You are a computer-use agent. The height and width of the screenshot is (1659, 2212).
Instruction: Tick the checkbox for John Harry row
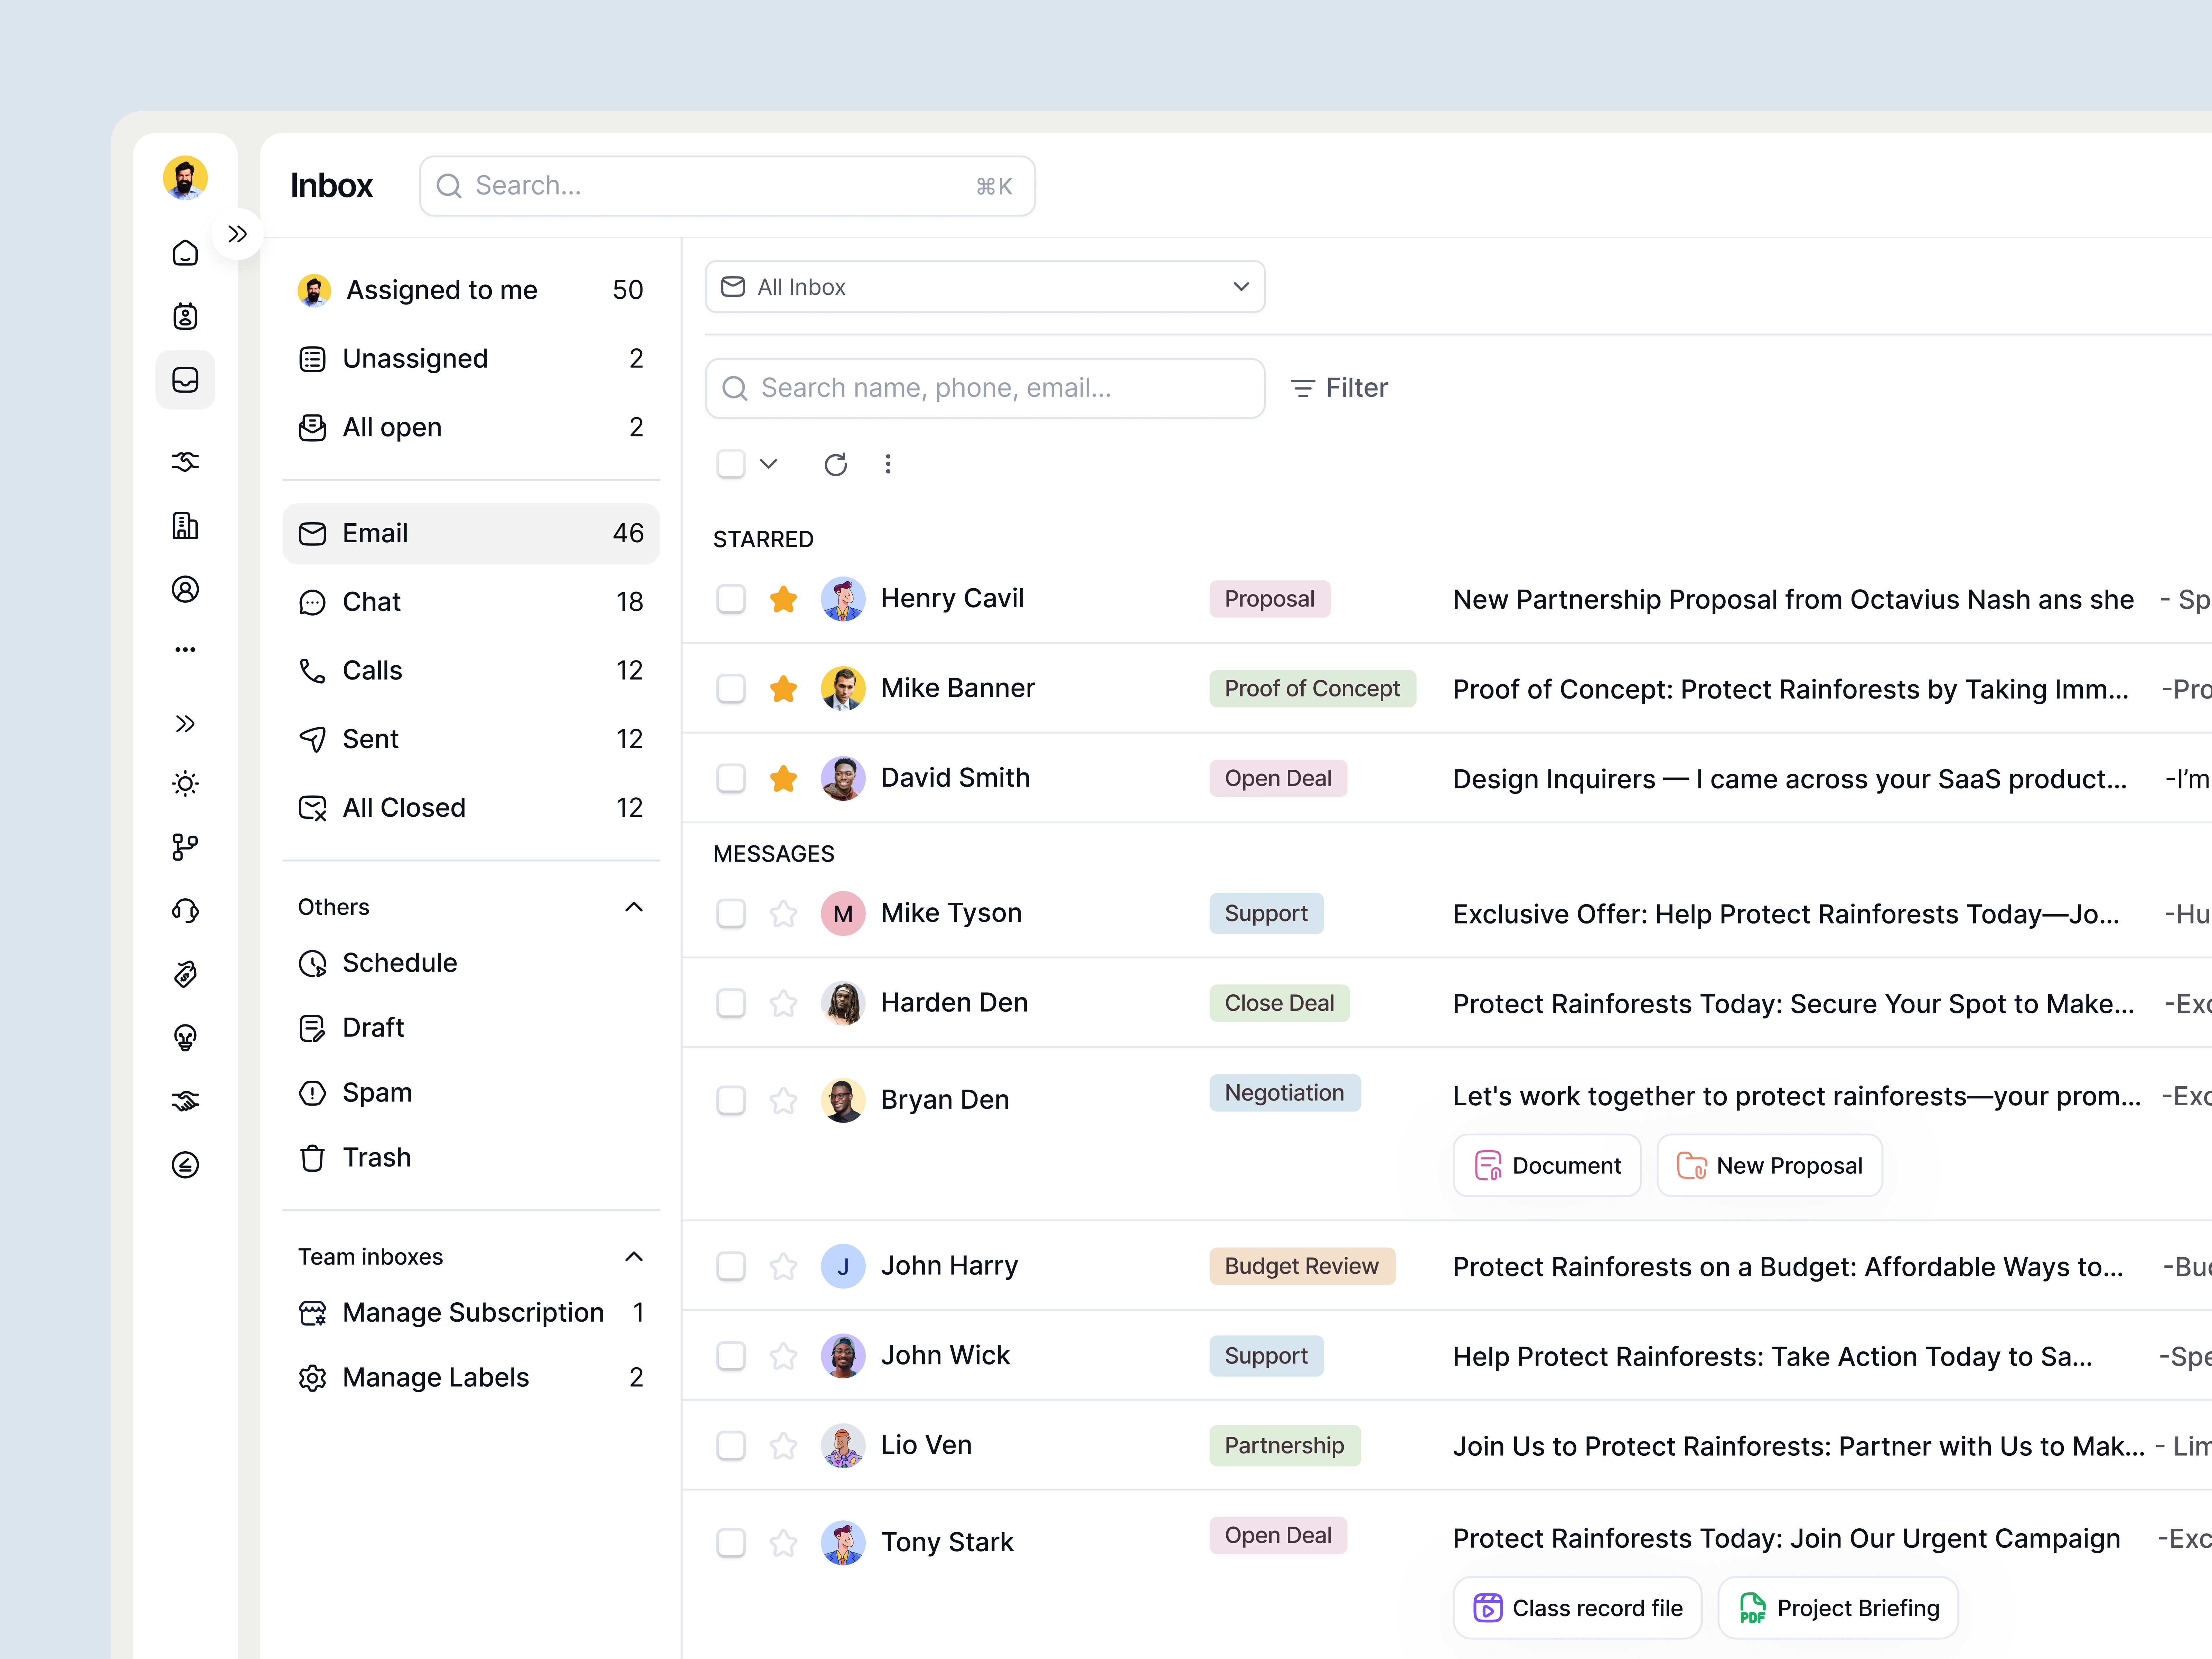tap(731, 1266)
